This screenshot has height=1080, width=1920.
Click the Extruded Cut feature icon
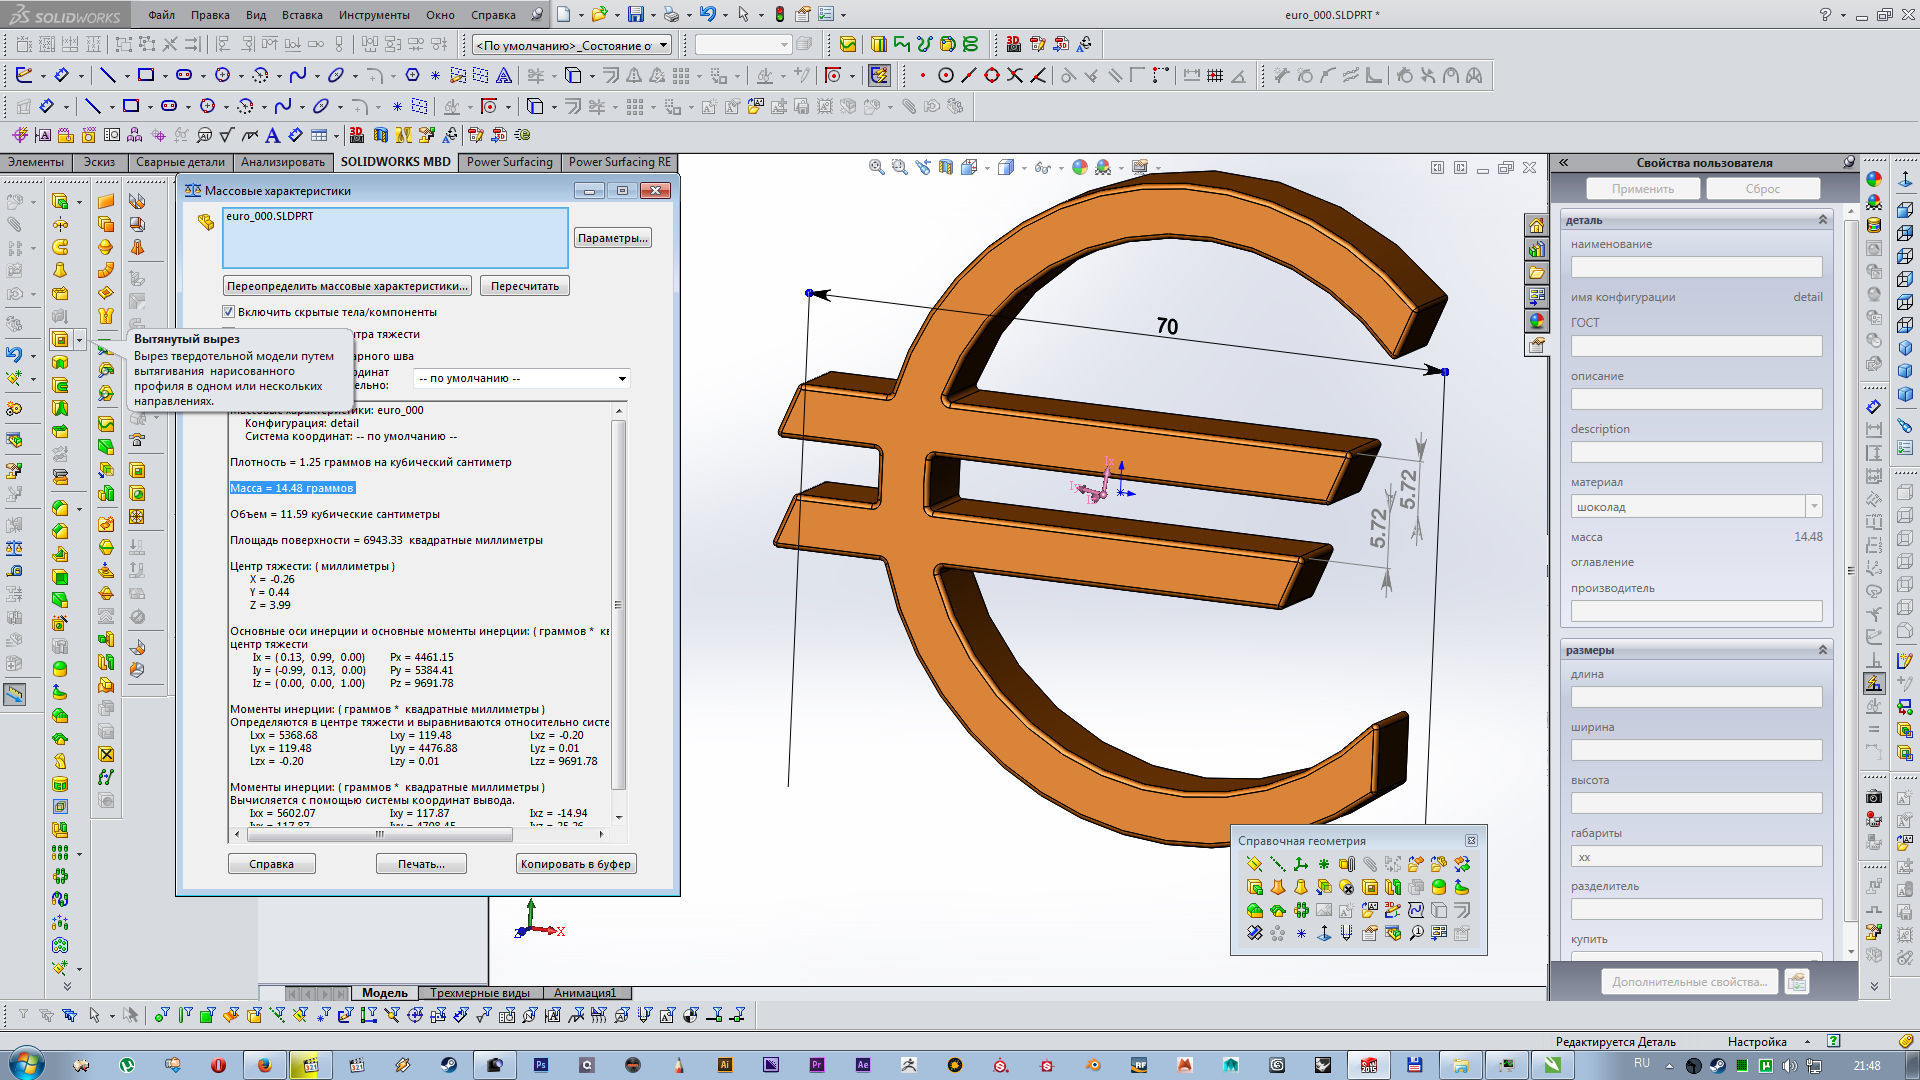tap(60, 340)
